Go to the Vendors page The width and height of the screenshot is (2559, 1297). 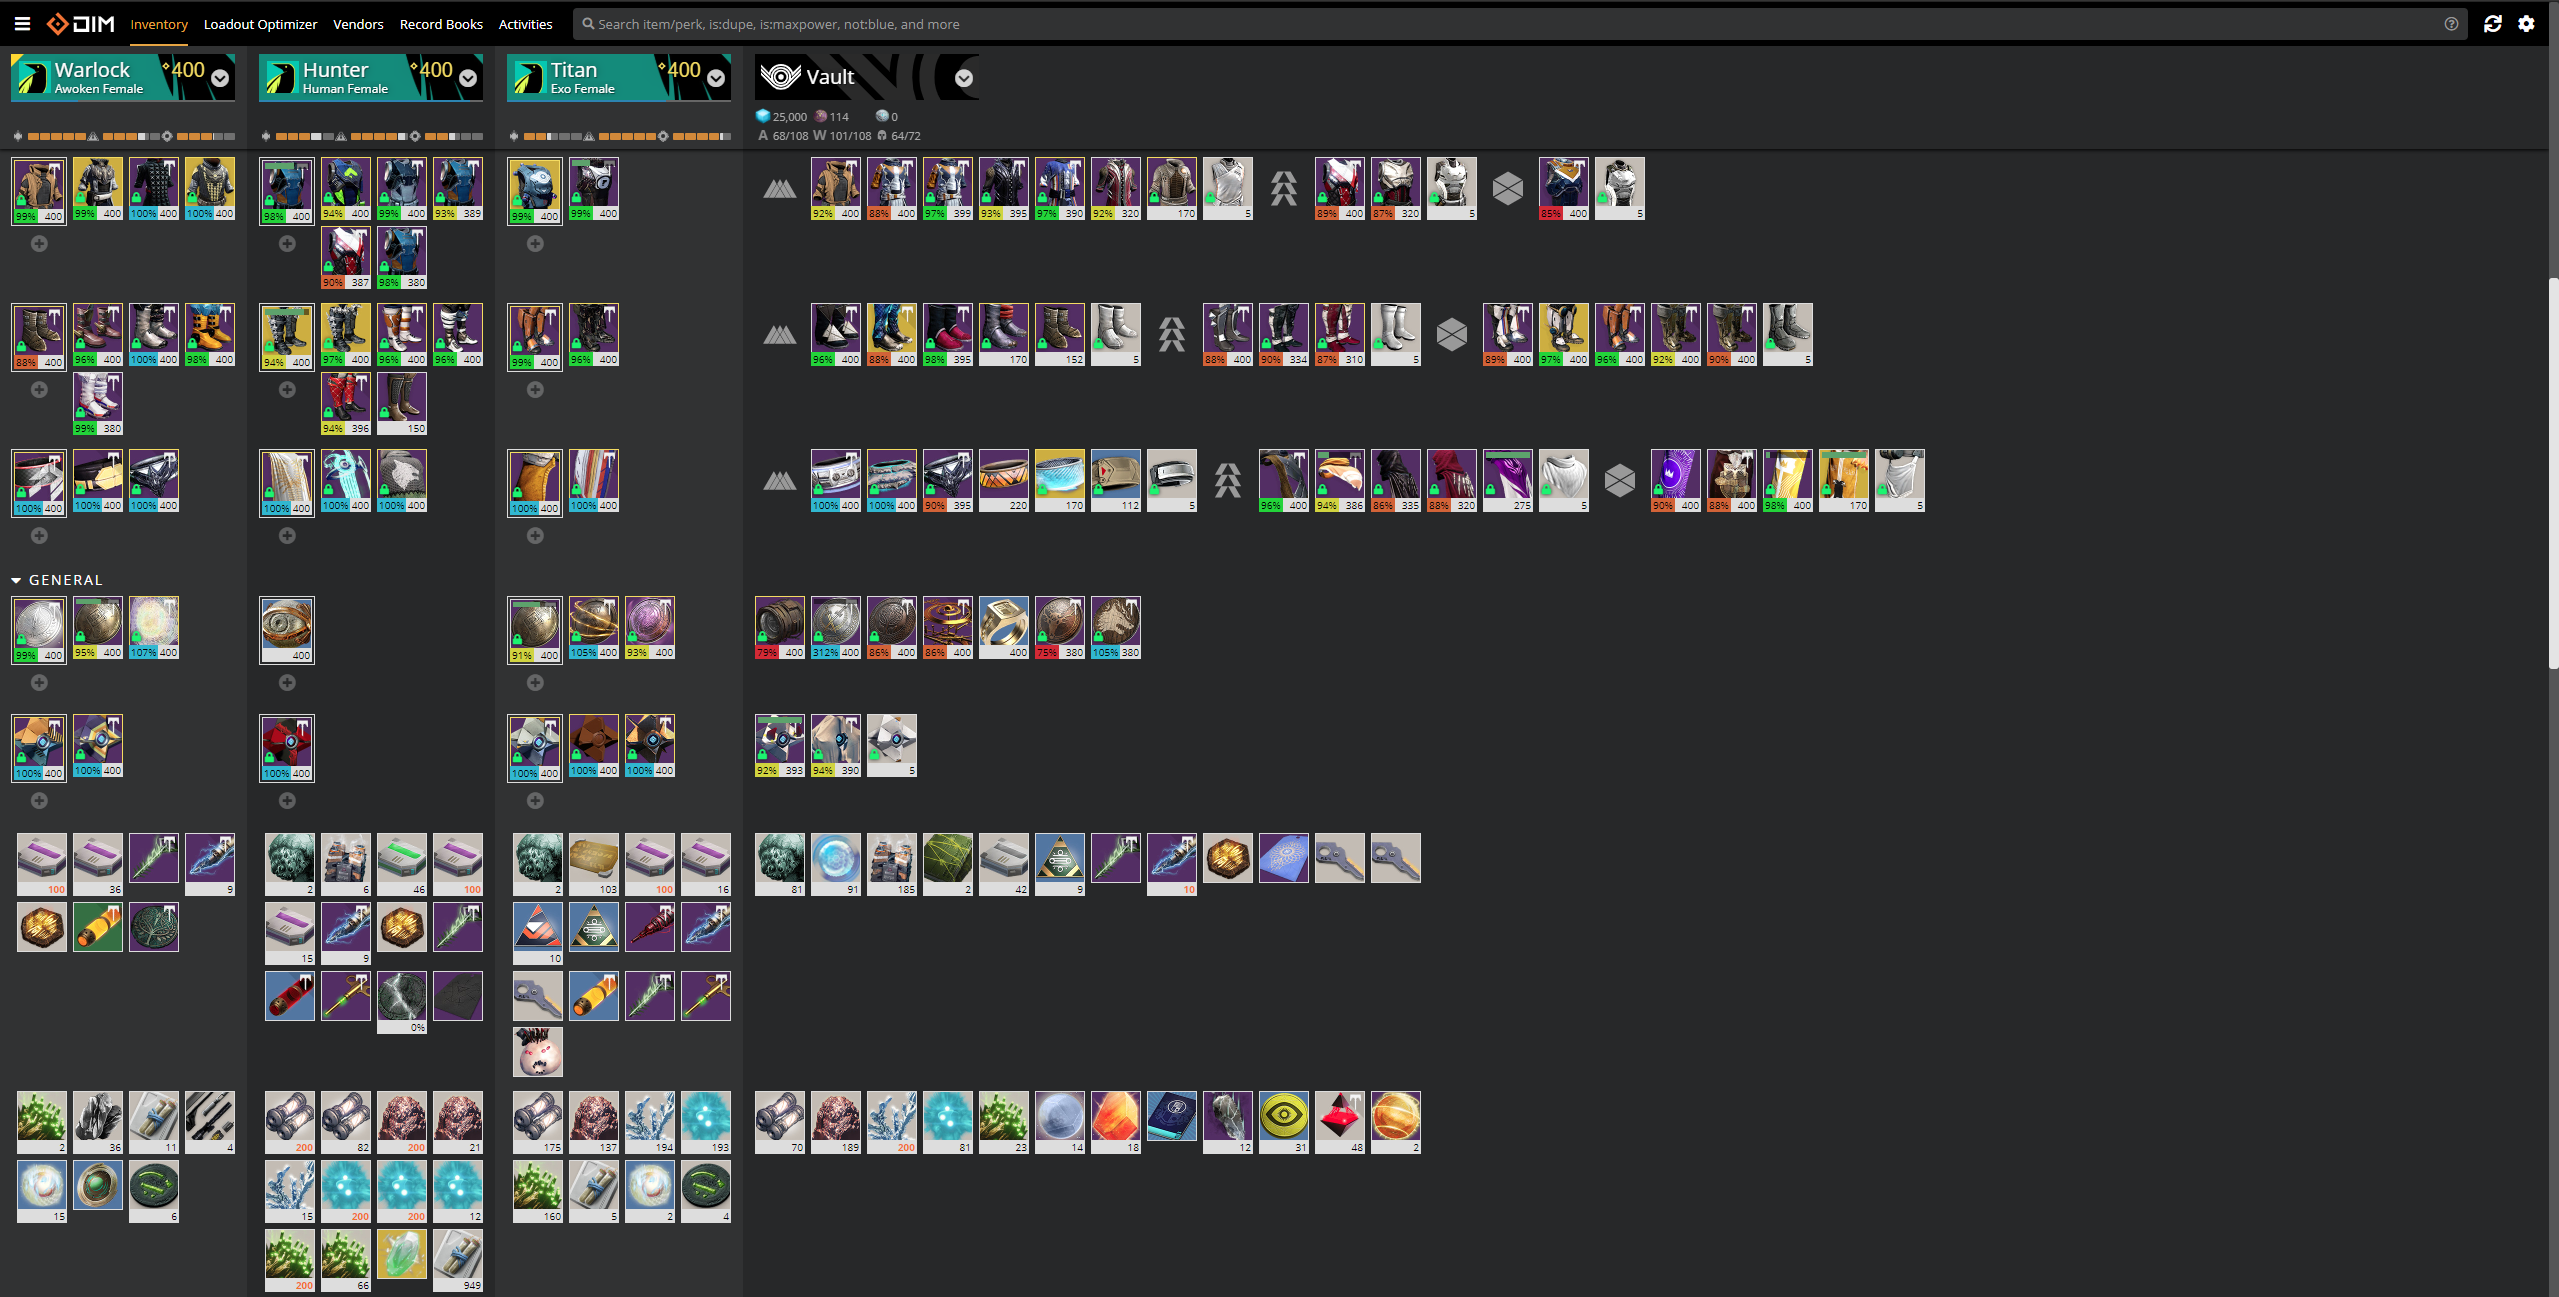coord(358,24)
